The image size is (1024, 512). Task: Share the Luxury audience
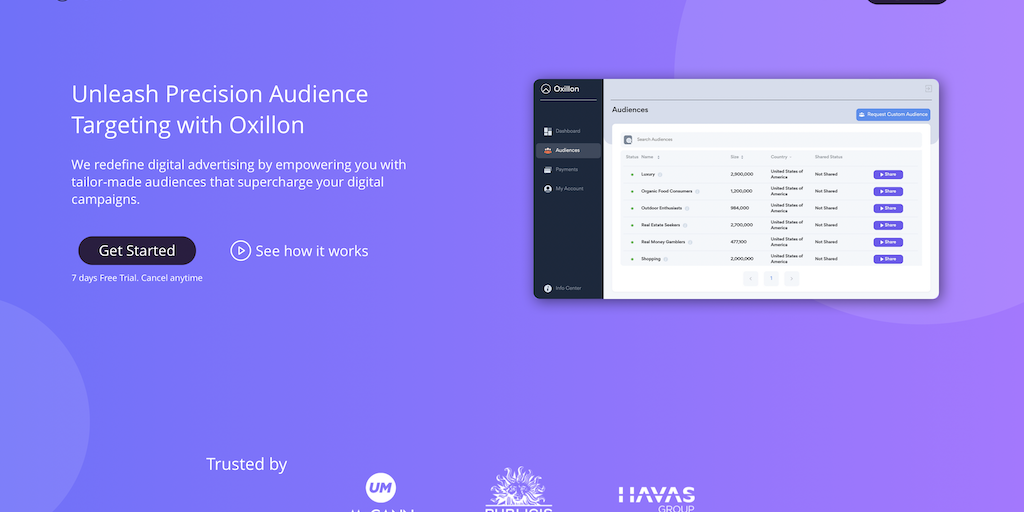(x=888, y=174)
